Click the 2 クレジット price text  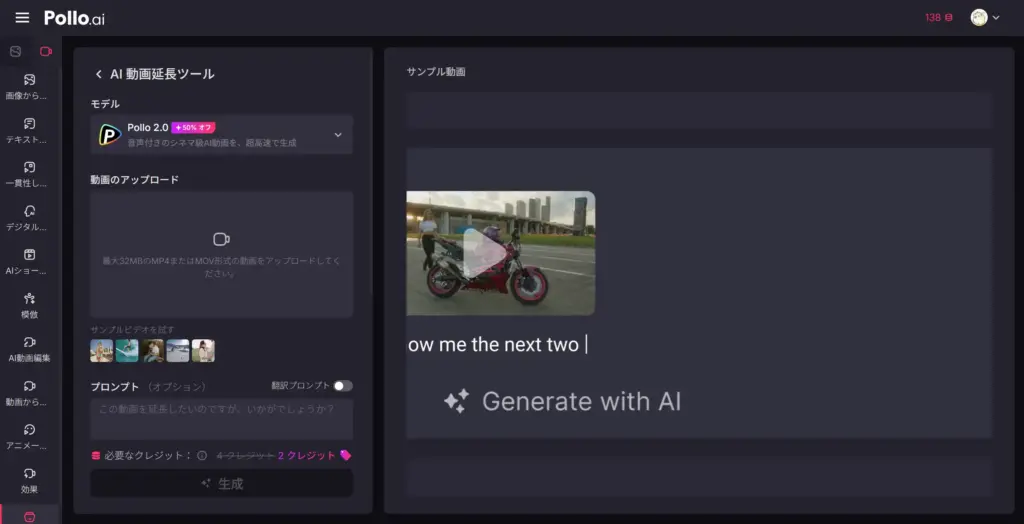[x=306, y=455]
